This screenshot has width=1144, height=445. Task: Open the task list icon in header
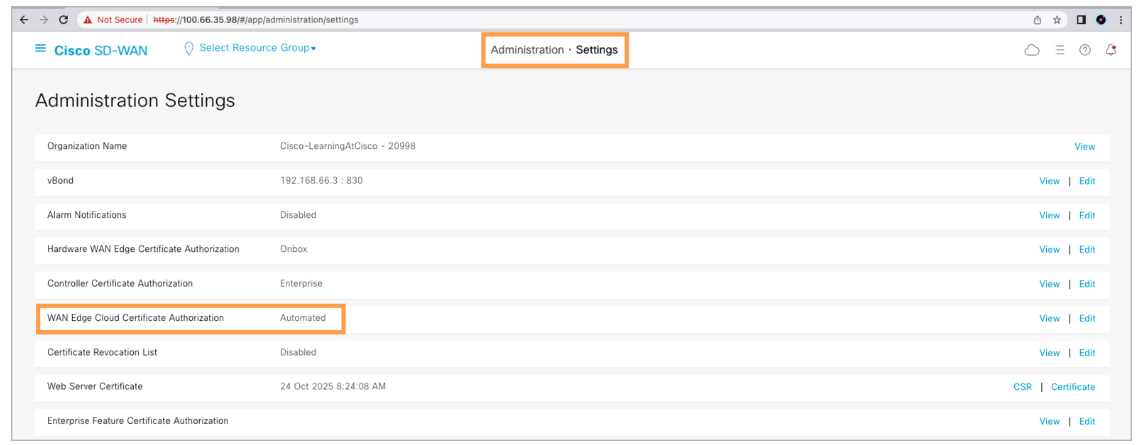click(1059, 50)
